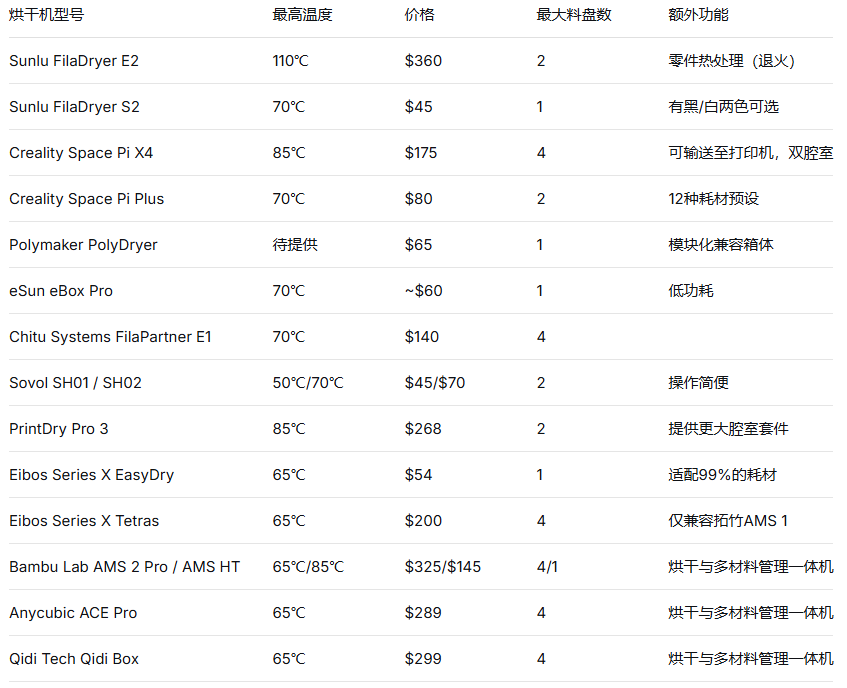Click 仅兼容拓竹AMS 1 feature cell
The height and width of the screenshot is (688, 847).
pos(728,521)
